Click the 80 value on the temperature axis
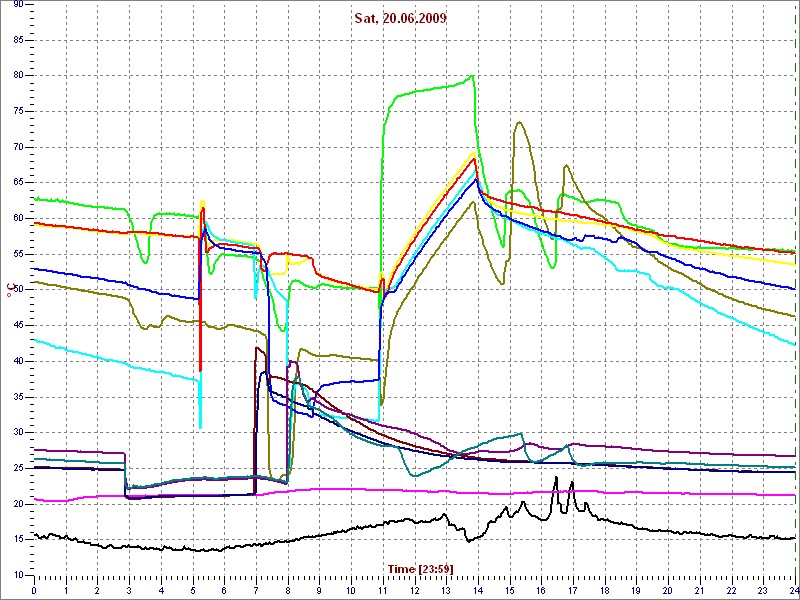The image size is (800, 600). point(18,75)
